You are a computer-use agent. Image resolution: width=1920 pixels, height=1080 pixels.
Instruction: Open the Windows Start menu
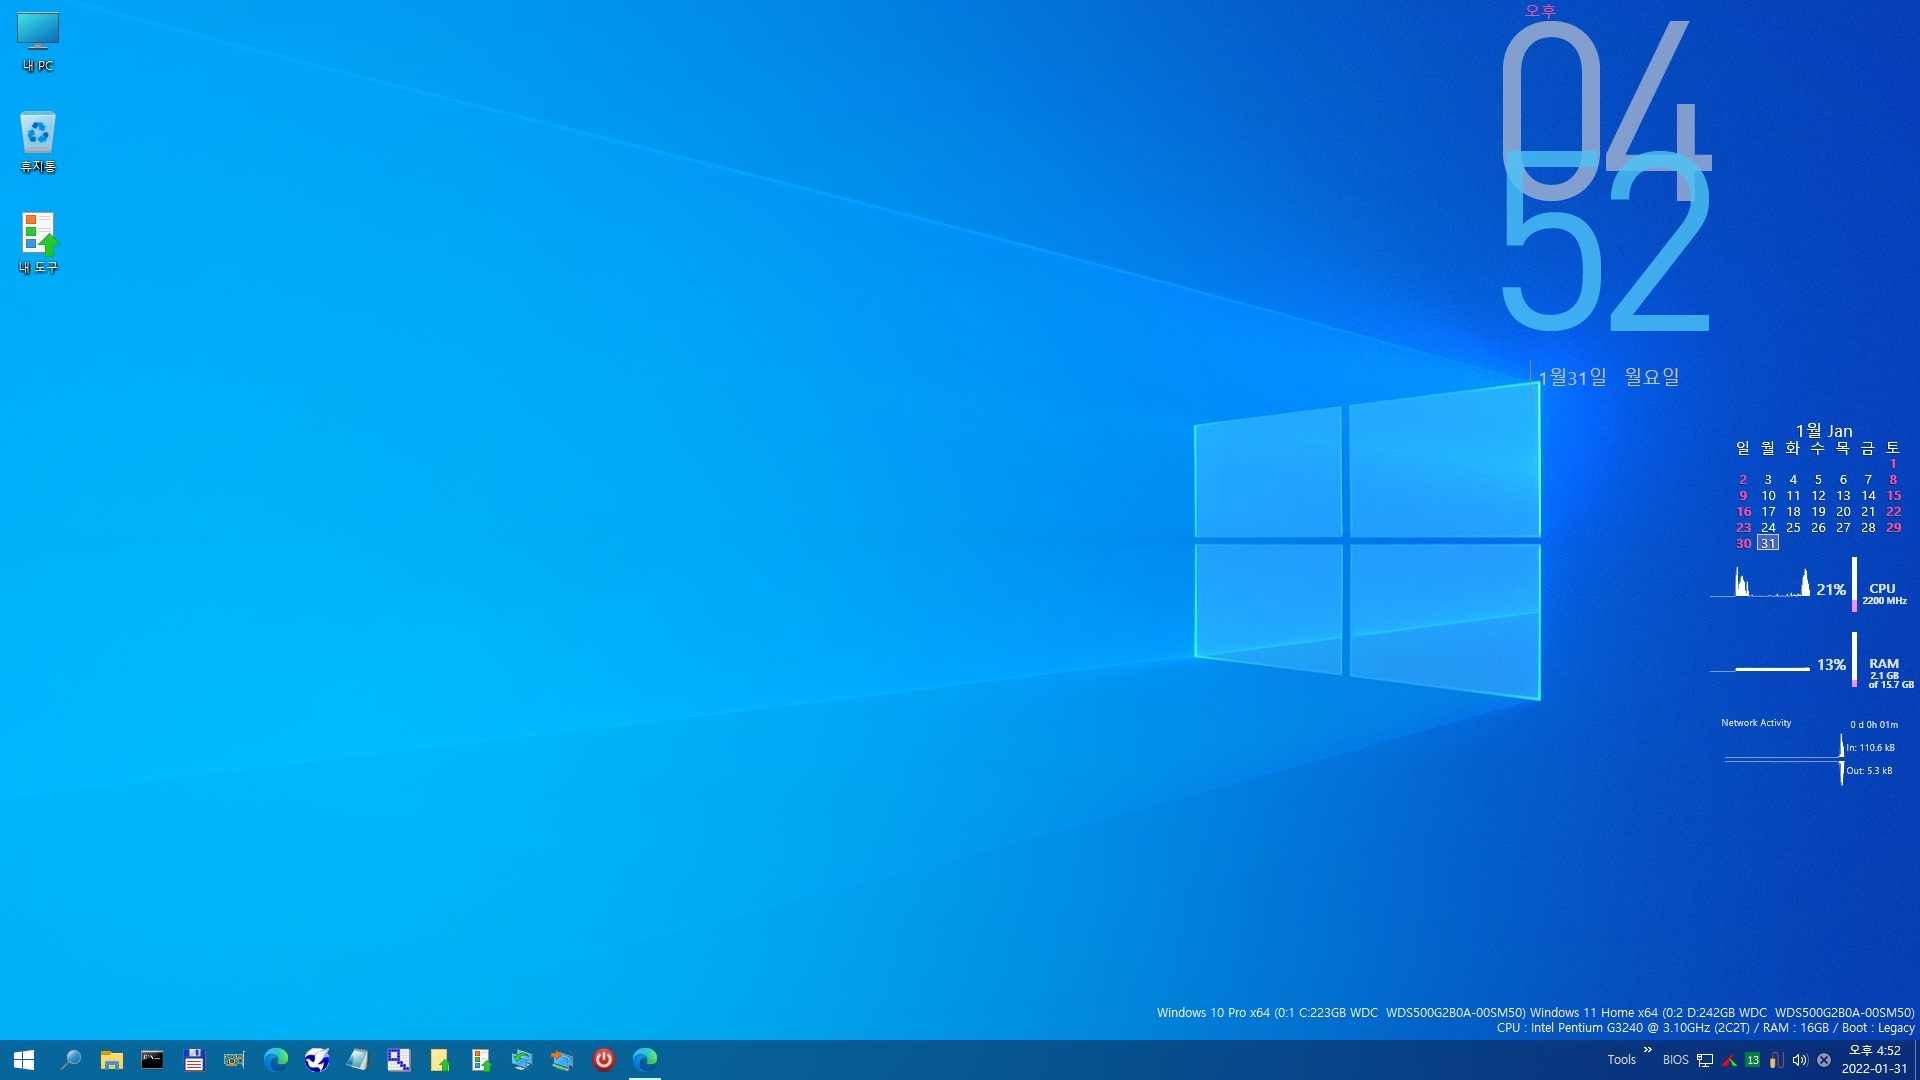[x=24, y=1060]
